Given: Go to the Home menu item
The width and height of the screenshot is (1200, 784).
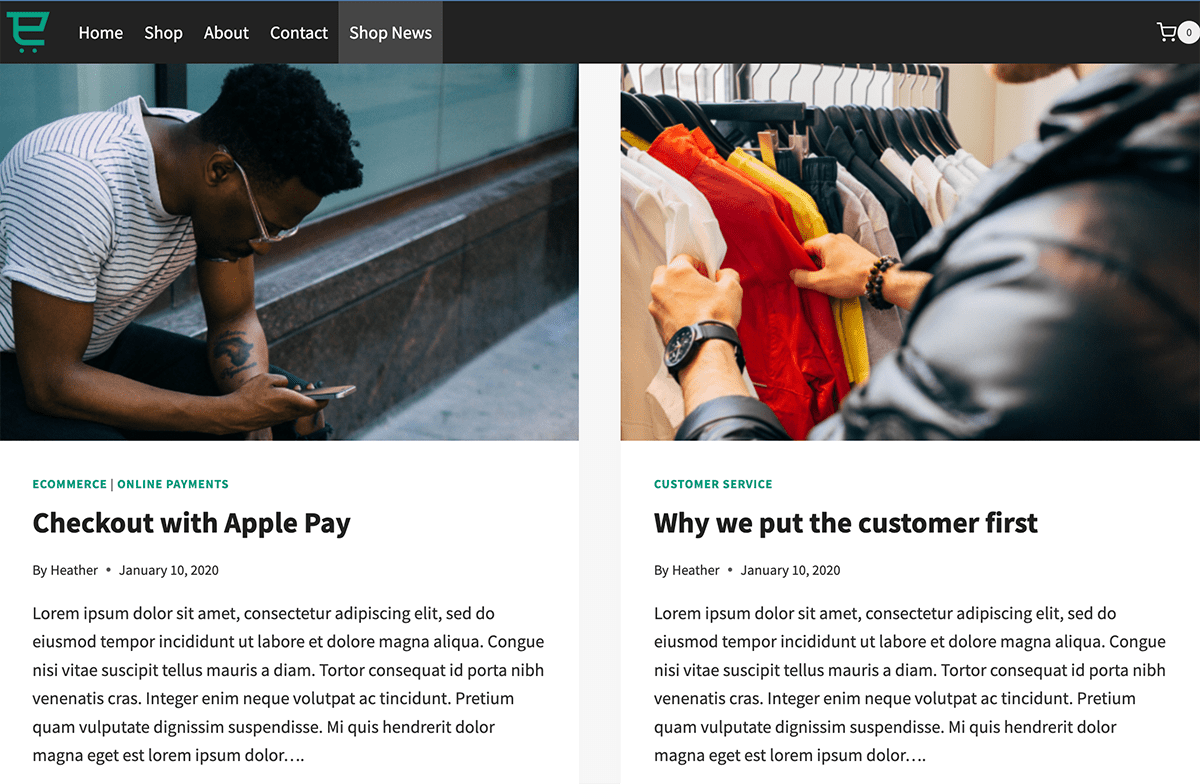Looking at the screenshot, I should click(x=101, y=33).
